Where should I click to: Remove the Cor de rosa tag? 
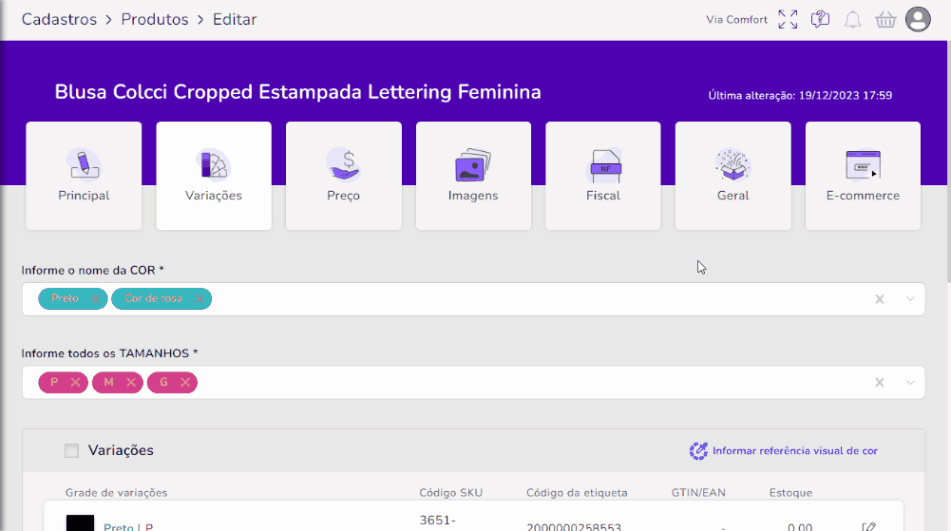pos(199,299)
